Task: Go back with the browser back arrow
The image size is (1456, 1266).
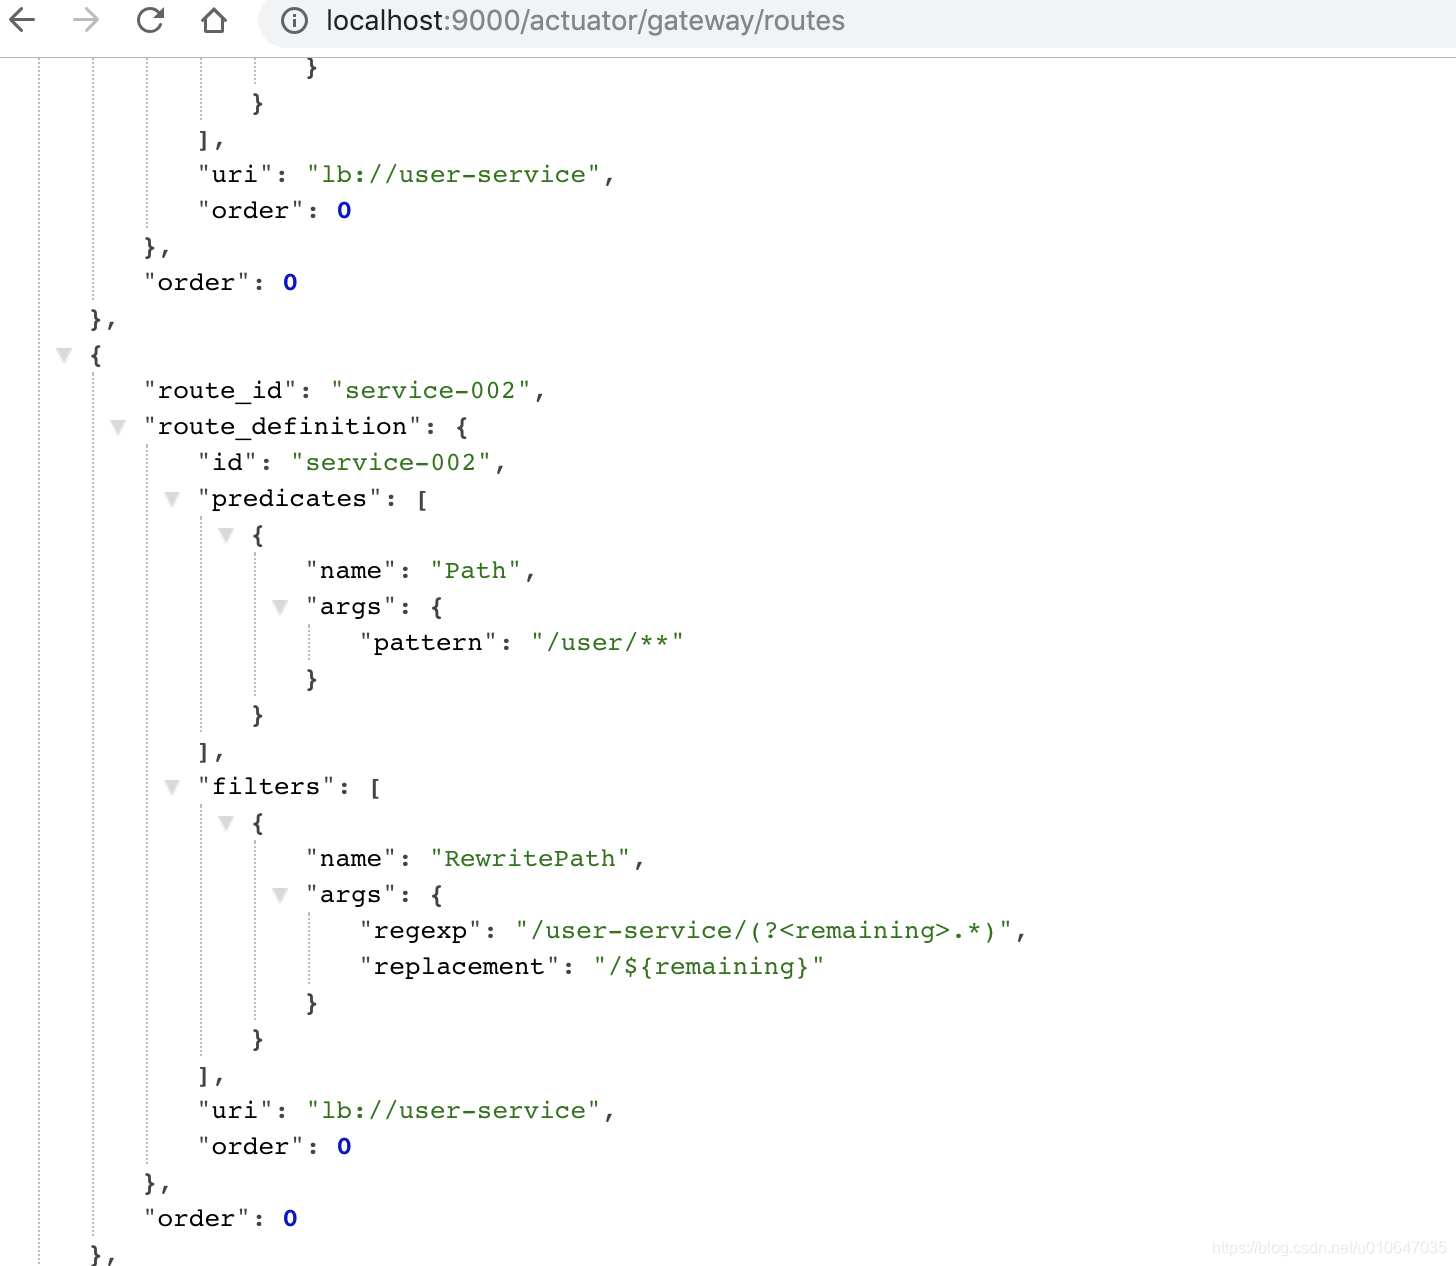Action: click(22, 20)
